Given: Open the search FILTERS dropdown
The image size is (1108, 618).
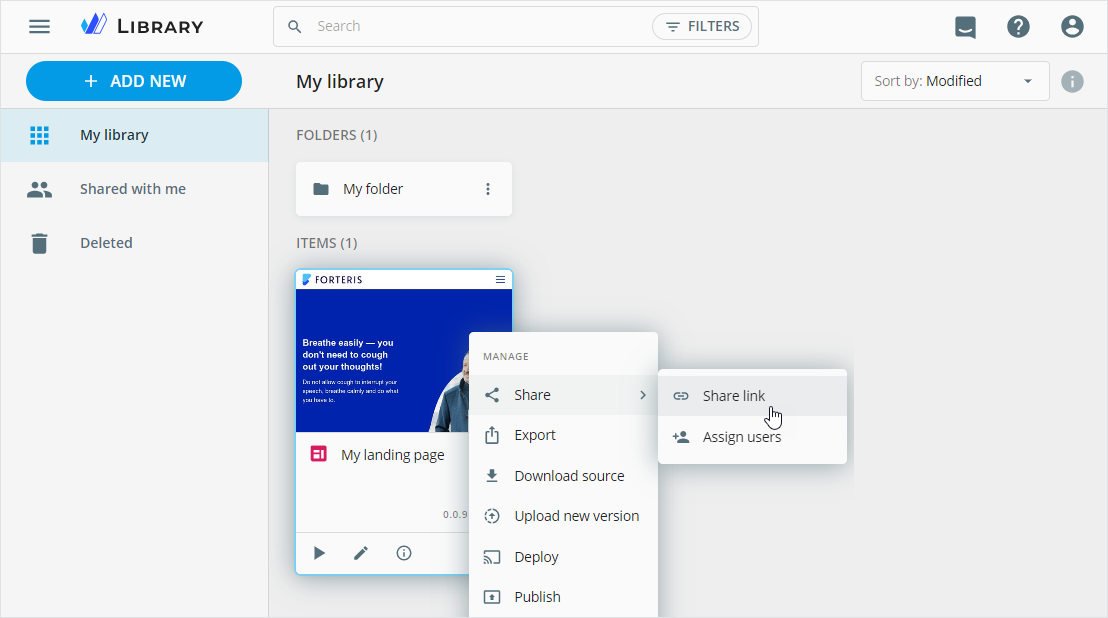Looking at the screenshot, I should 702,27.
